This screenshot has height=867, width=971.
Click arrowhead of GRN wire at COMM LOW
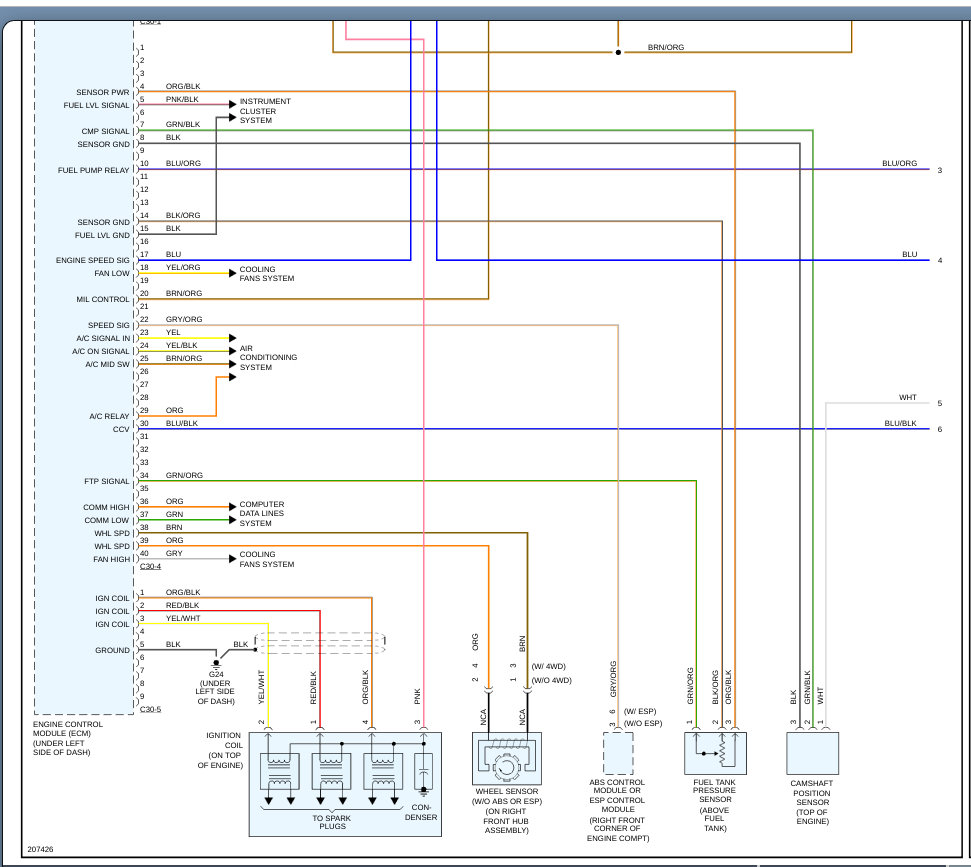pos(233,520)
